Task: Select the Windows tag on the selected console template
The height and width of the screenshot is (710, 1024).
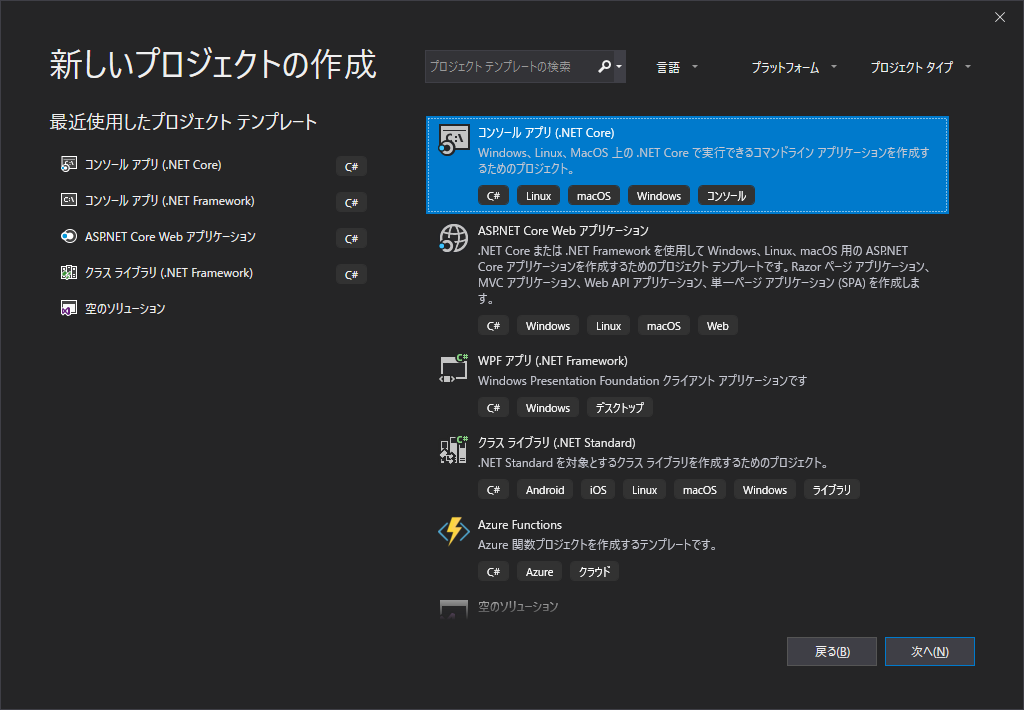Action: pyautogui.click(x=658, y=195)
